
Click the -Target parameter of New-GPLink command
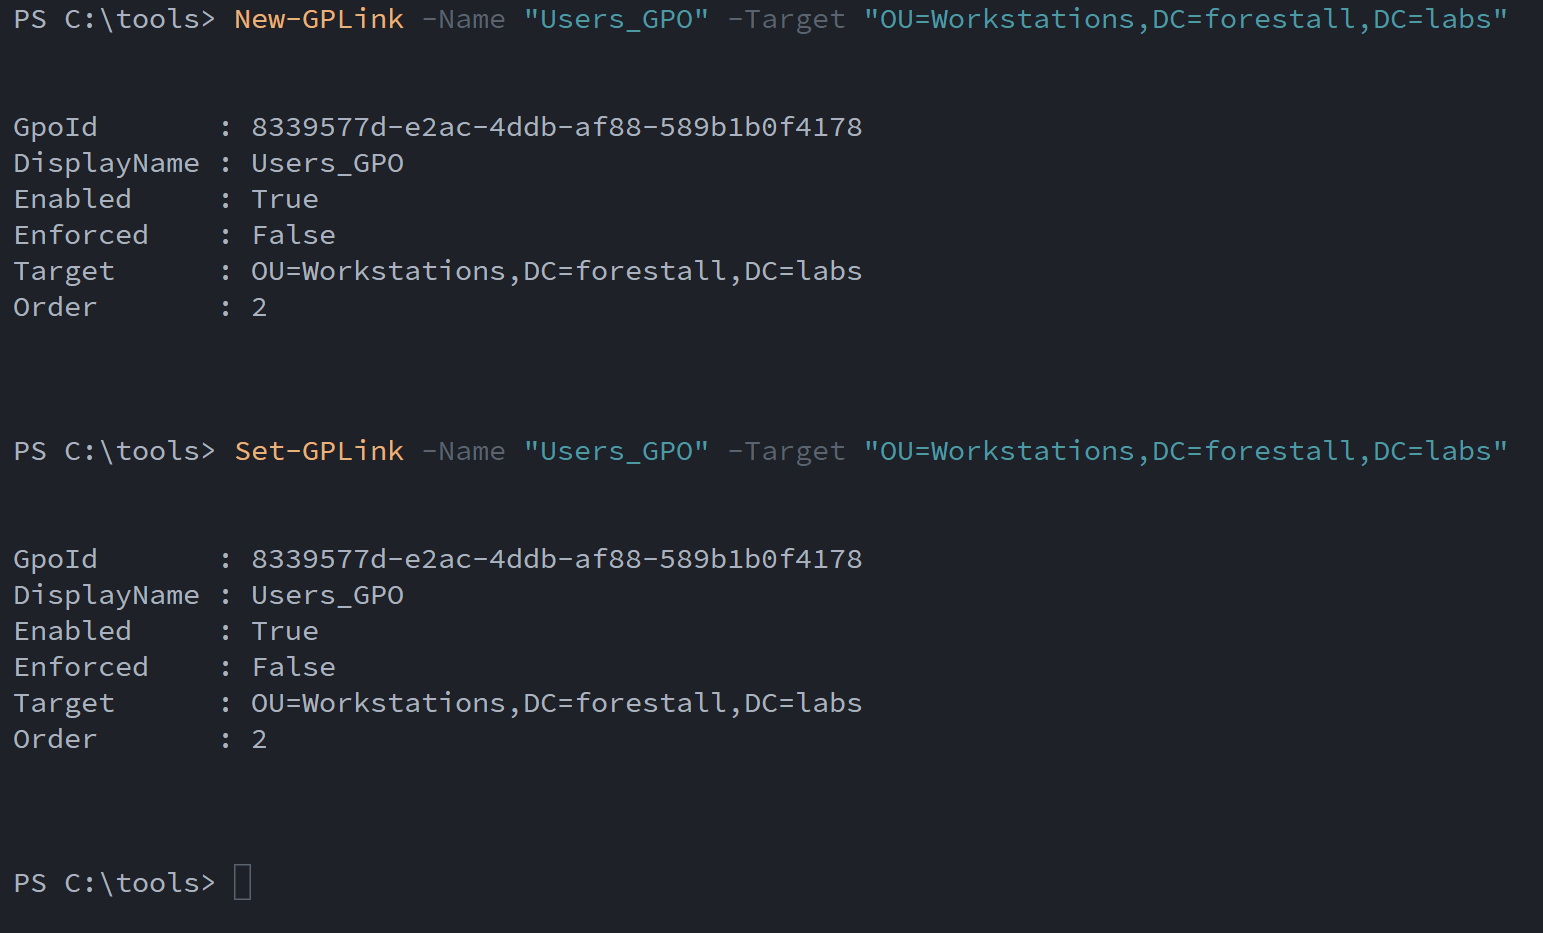786,19
